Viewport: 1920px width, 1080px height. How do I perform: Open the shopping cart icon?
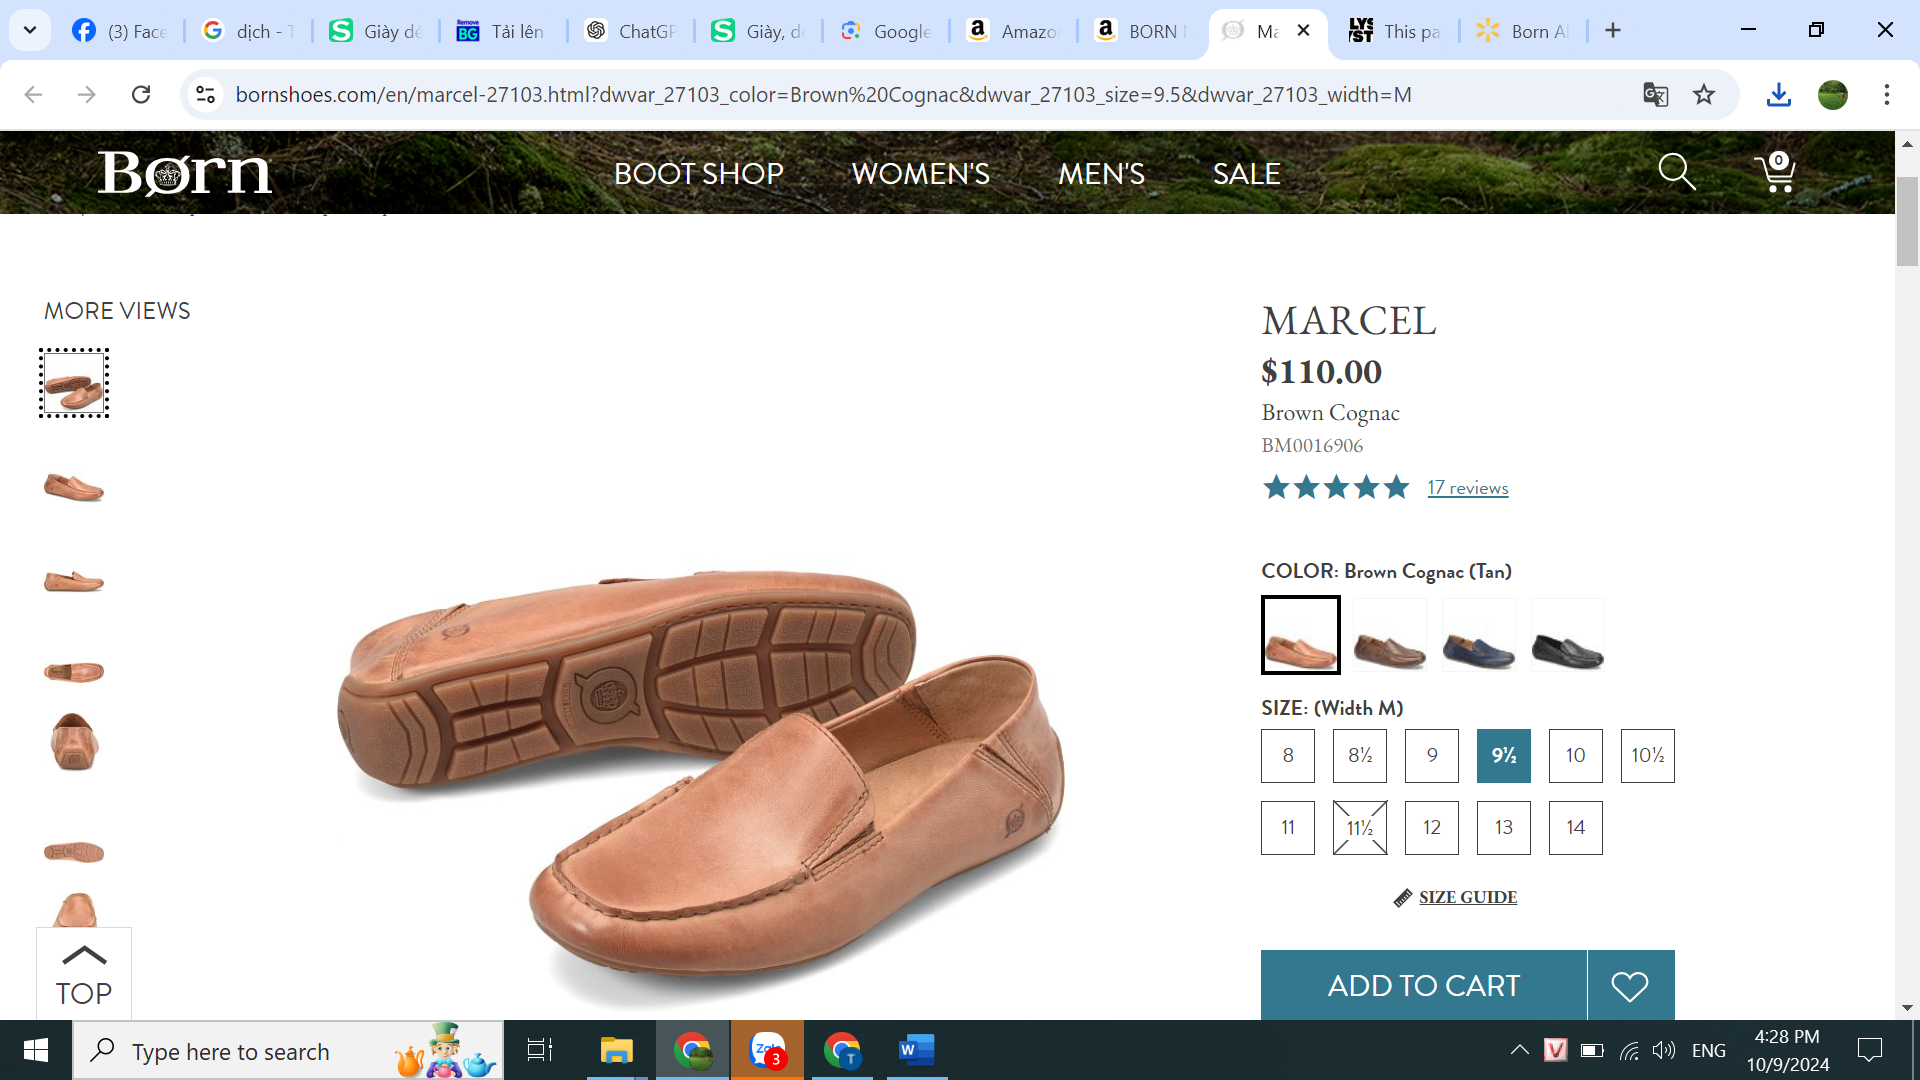1776,172
